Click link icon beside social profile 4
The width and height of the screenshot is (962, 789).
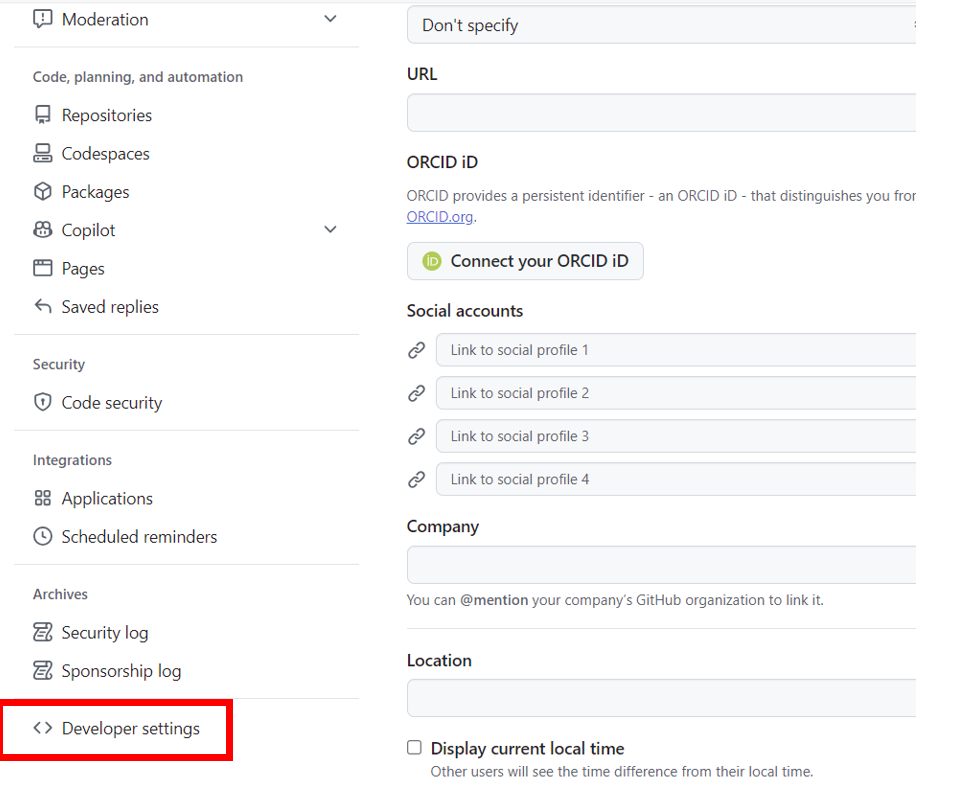click(417, 479)
